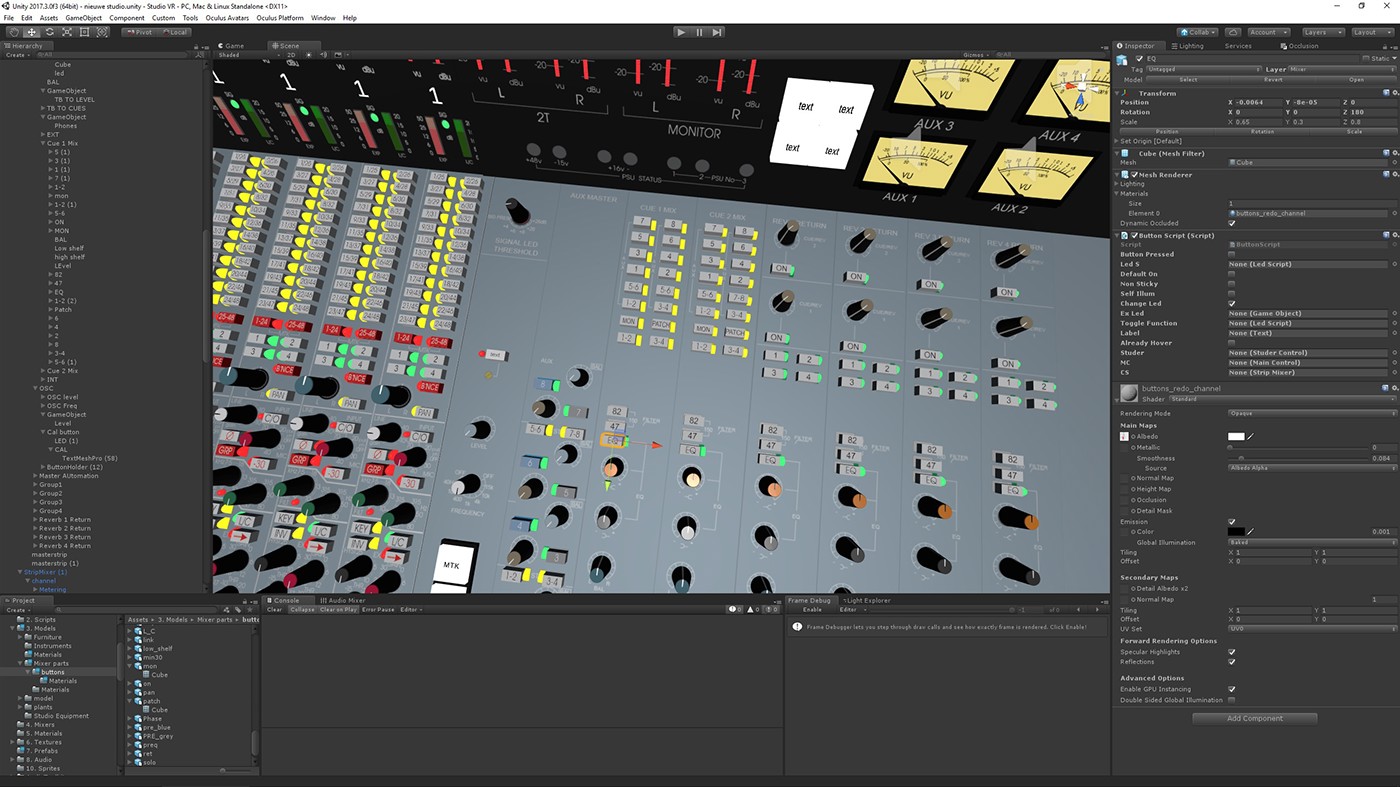
Task: Select the Rotate tool in toolbar
Action: (49, 32)
